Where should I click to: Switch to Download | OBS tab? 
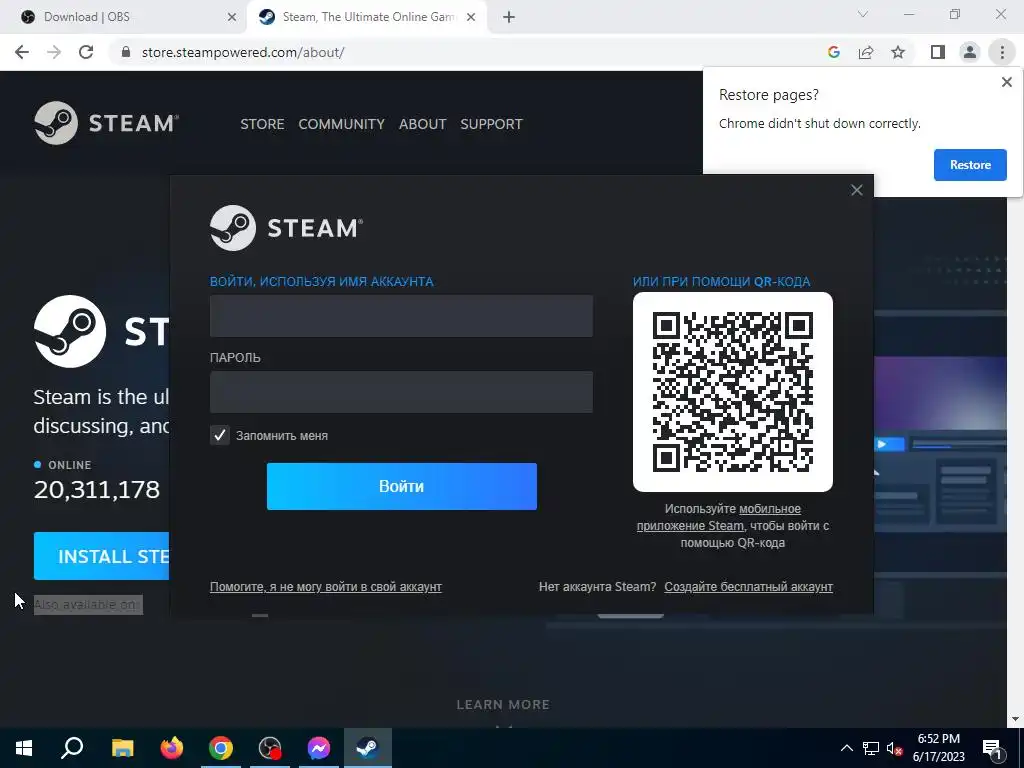124,17
